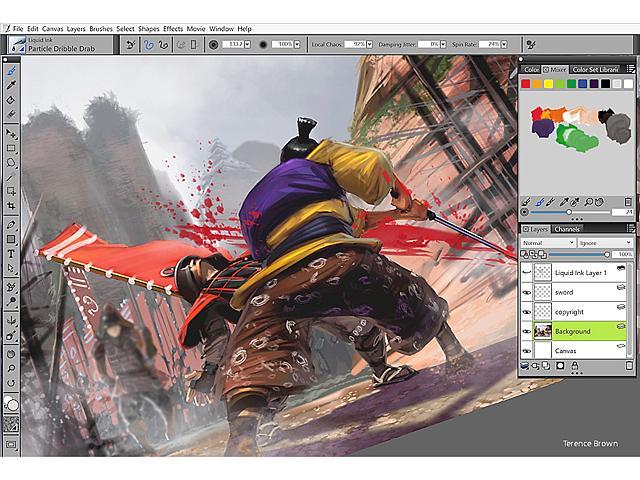The height and width of the screenshot is (480, 640).
Task: Select the Pen tool
Action: tap(11, 224)
